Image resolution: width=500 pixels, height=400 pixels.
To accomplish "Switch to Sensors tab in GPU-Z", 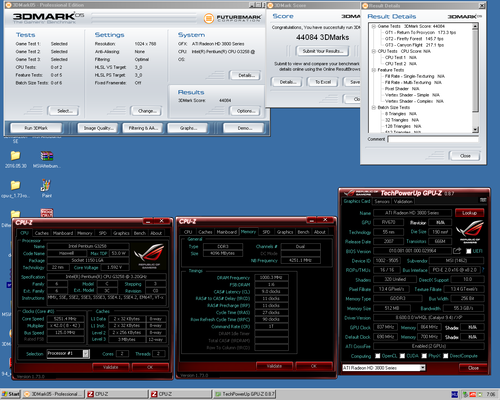I will (382, 201).
